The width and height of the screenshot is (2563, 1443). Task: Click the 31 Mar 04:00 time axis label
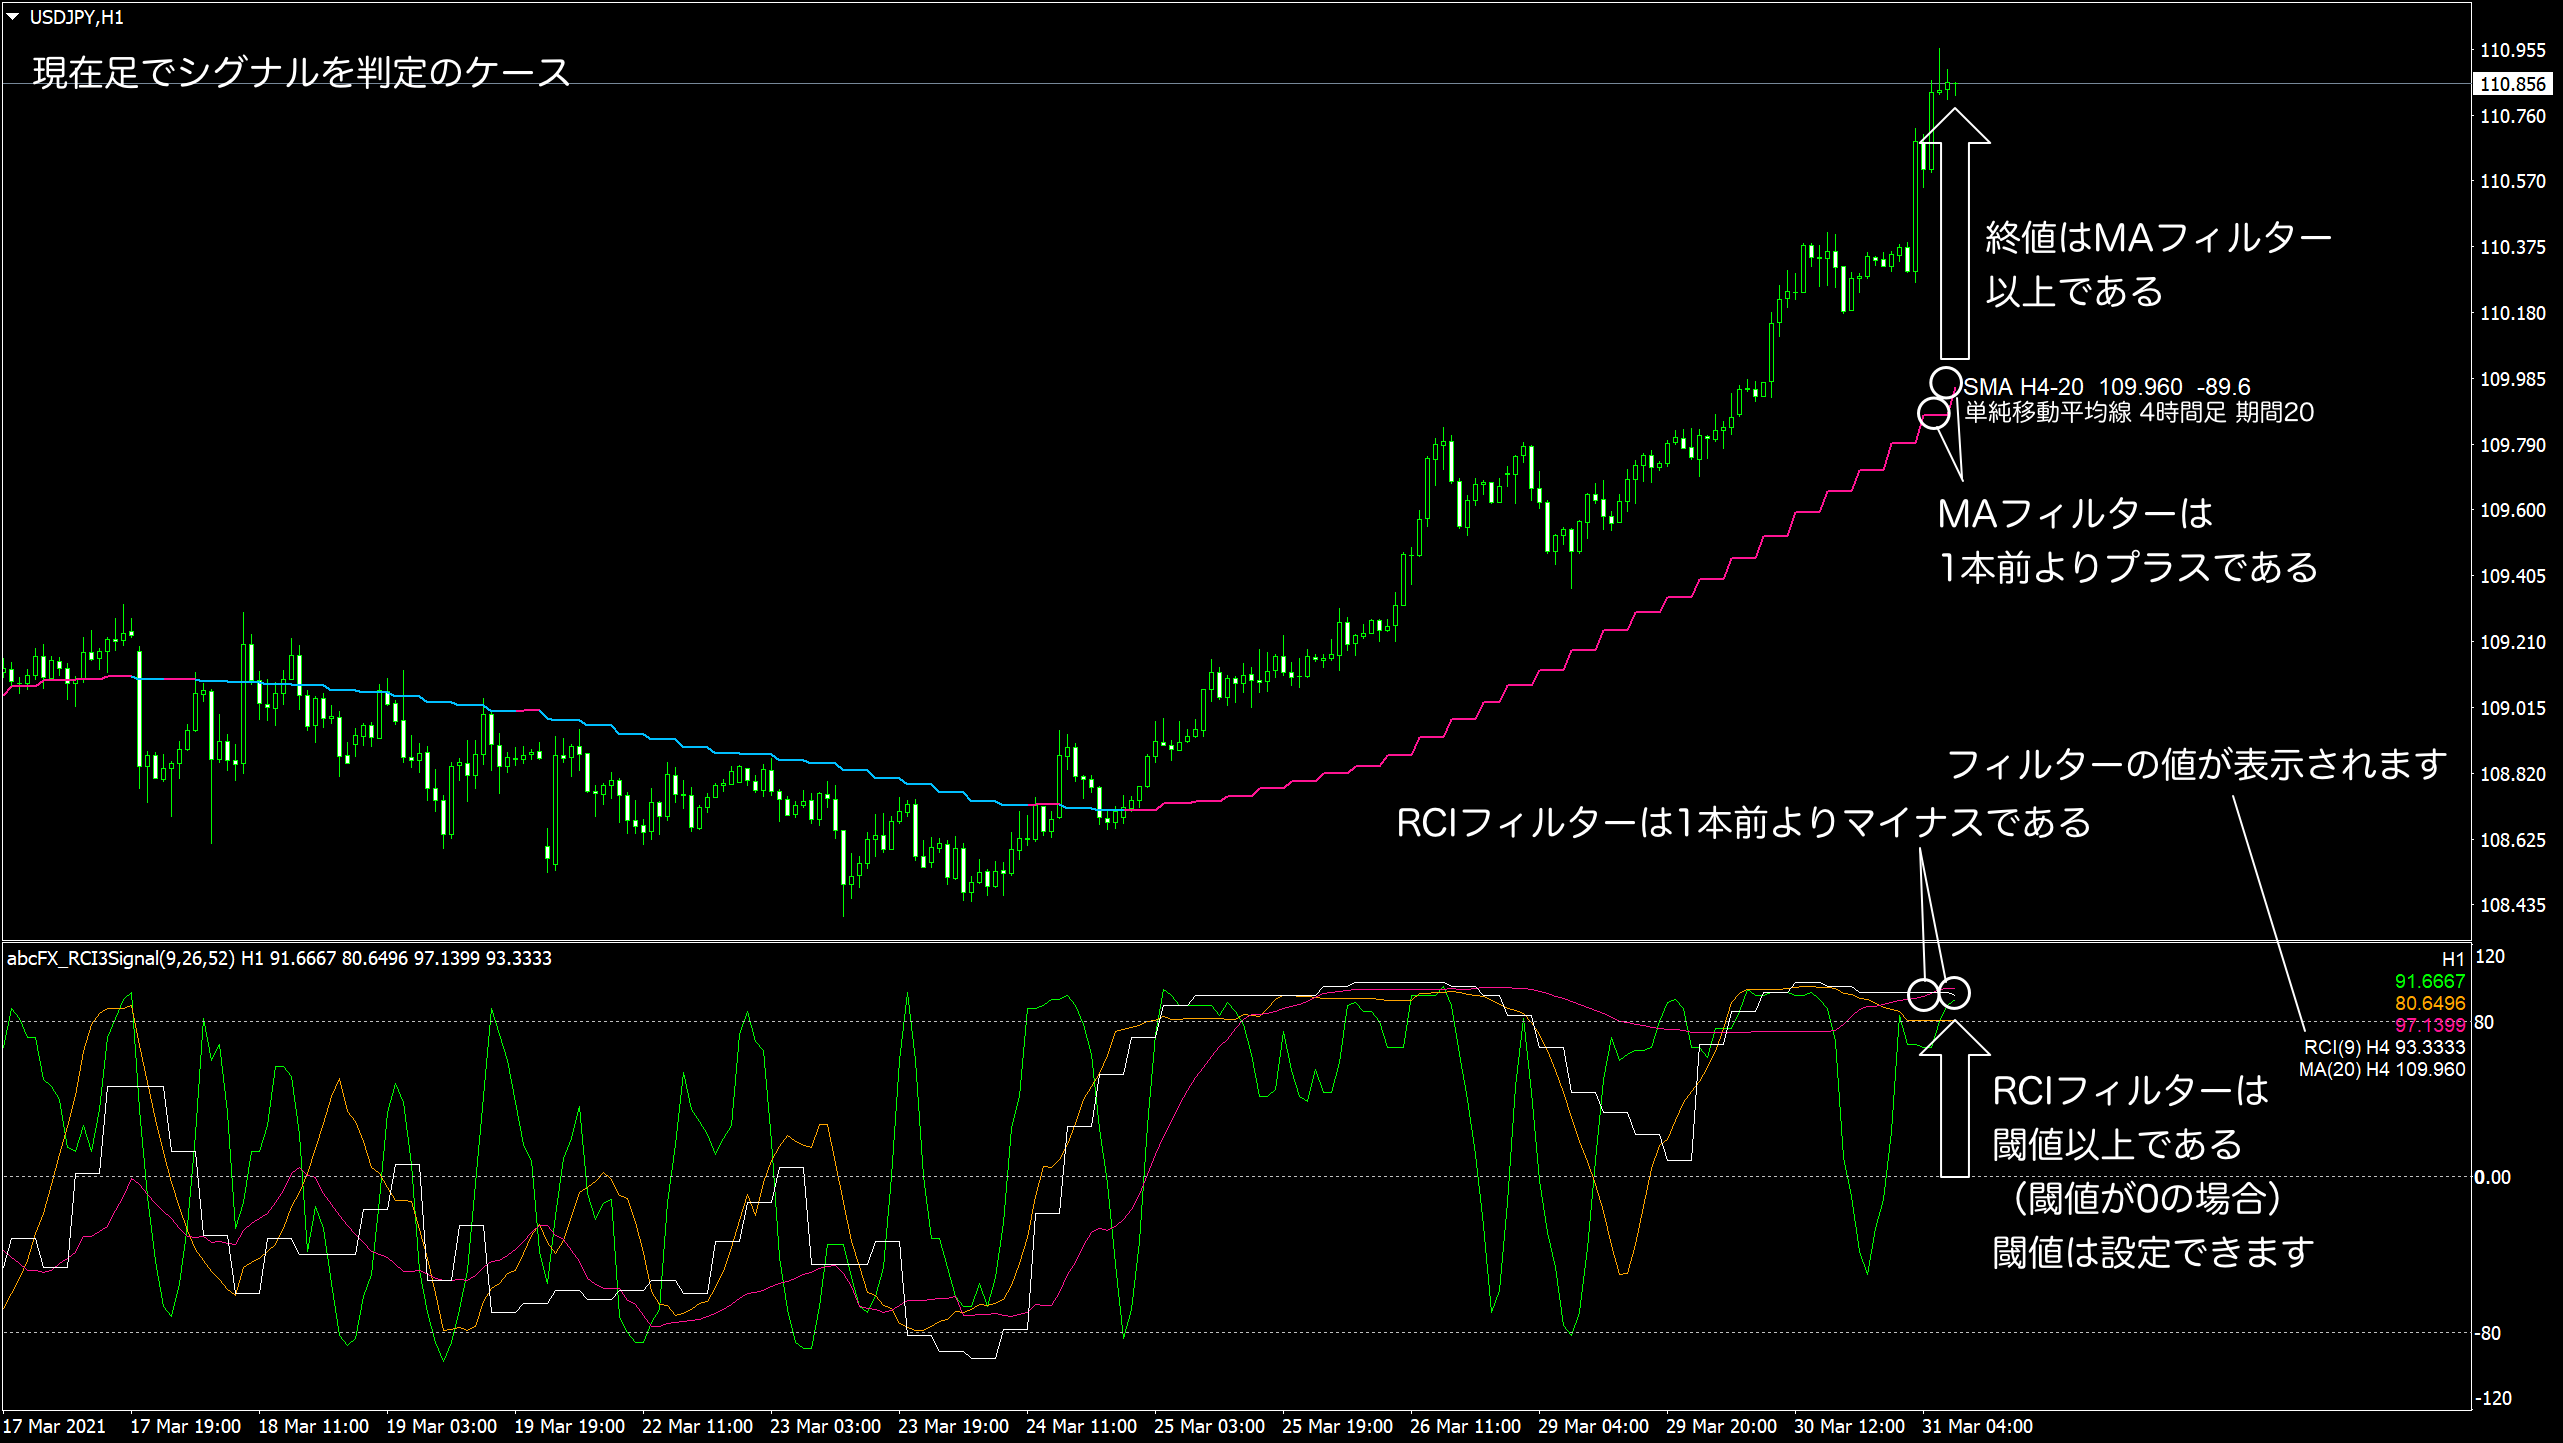point(1976,1426)
